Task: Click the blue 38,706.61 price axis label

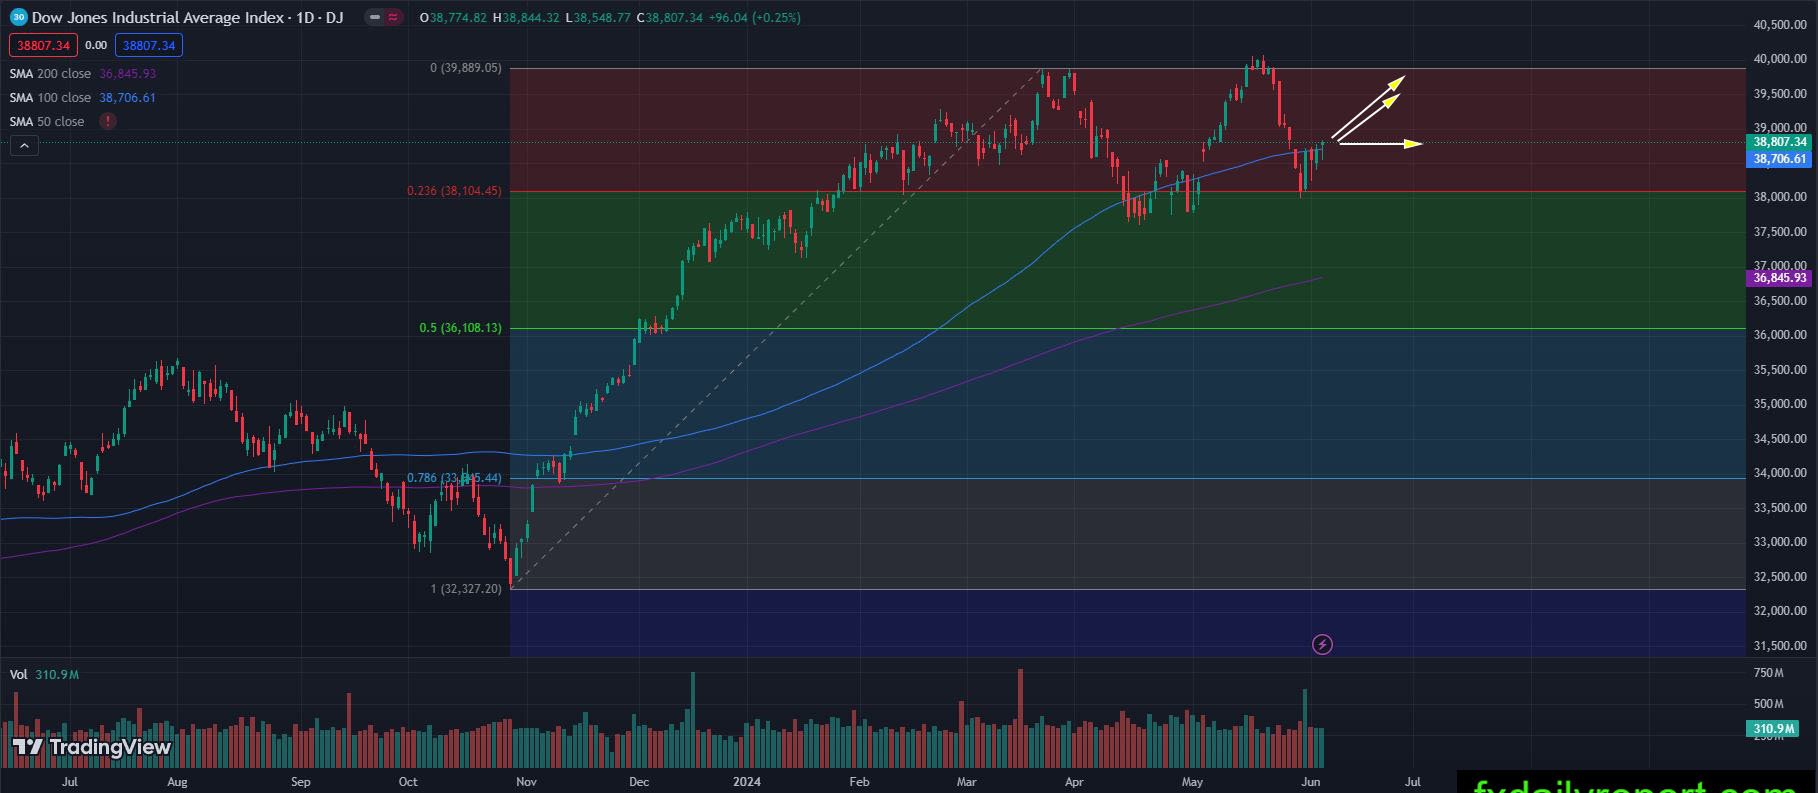Action: [x=1780, y=159]
